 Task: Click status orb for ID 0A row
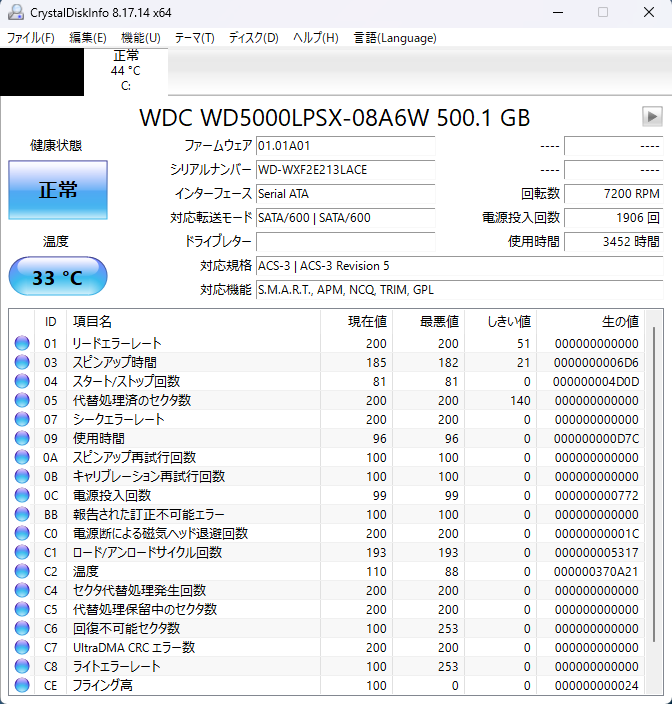pos(22,457)
